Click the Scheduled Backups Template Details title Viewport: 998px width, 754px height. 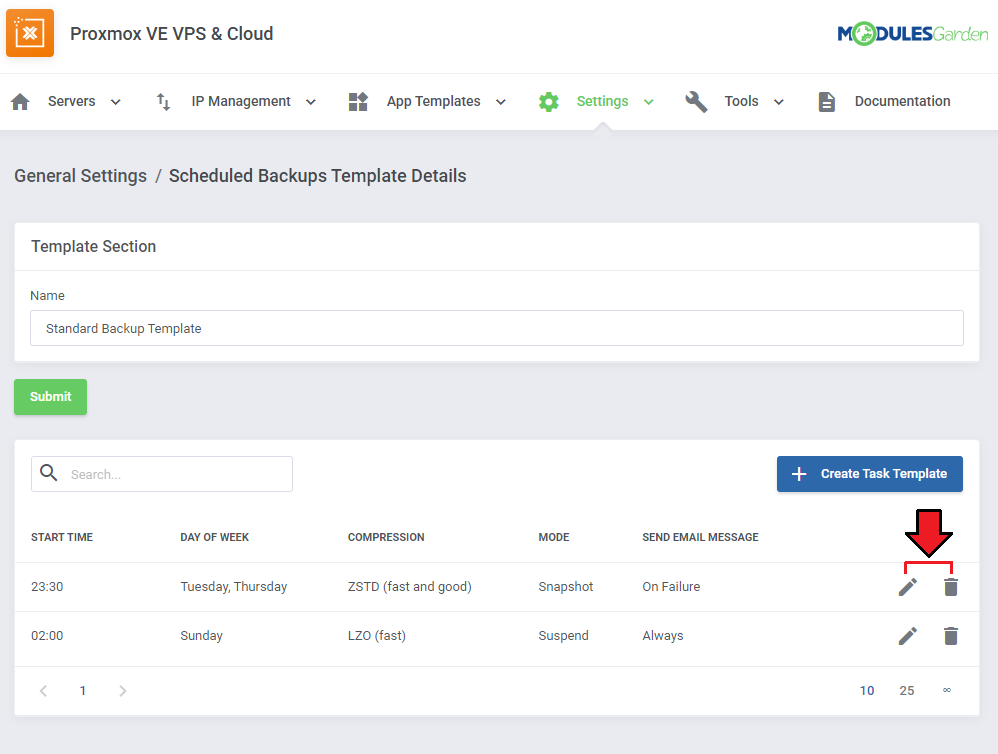click(x=318, y=176)
